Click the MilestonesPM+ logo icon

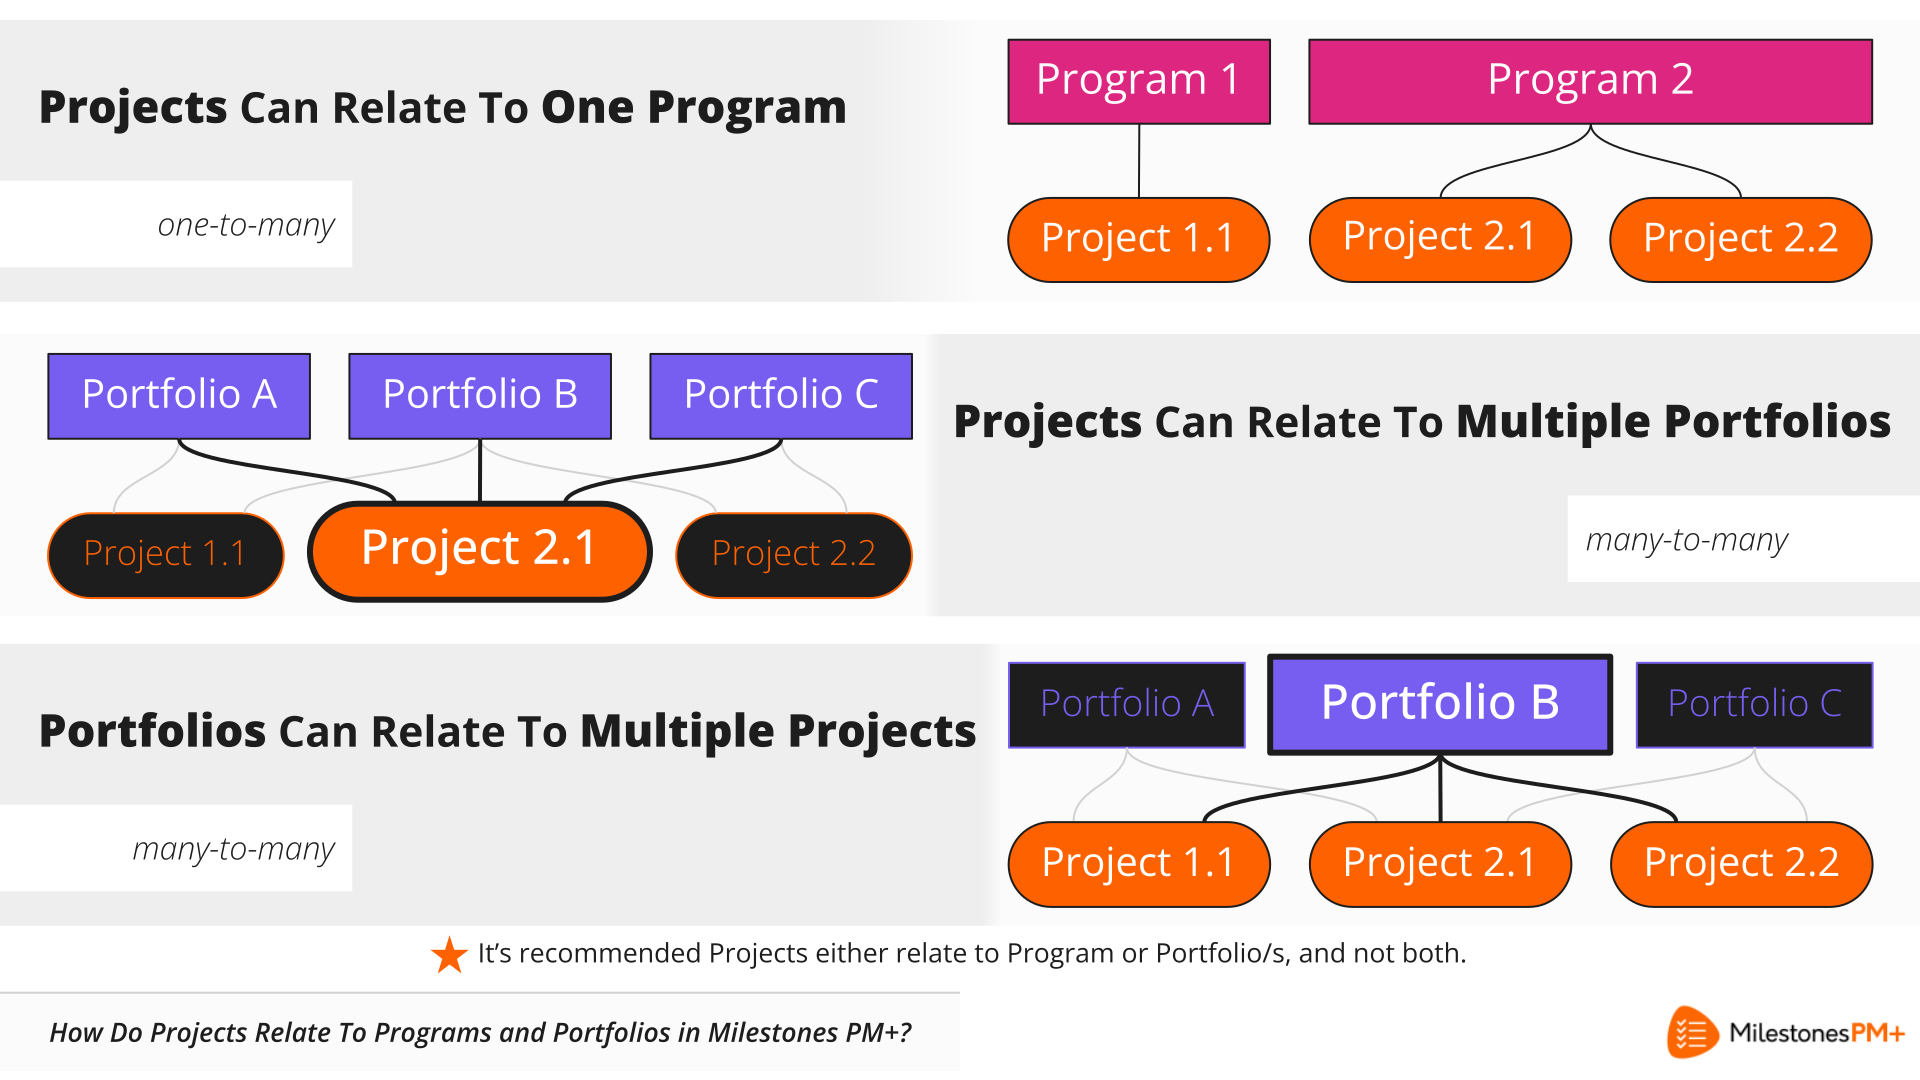tap(1692, 1032)
